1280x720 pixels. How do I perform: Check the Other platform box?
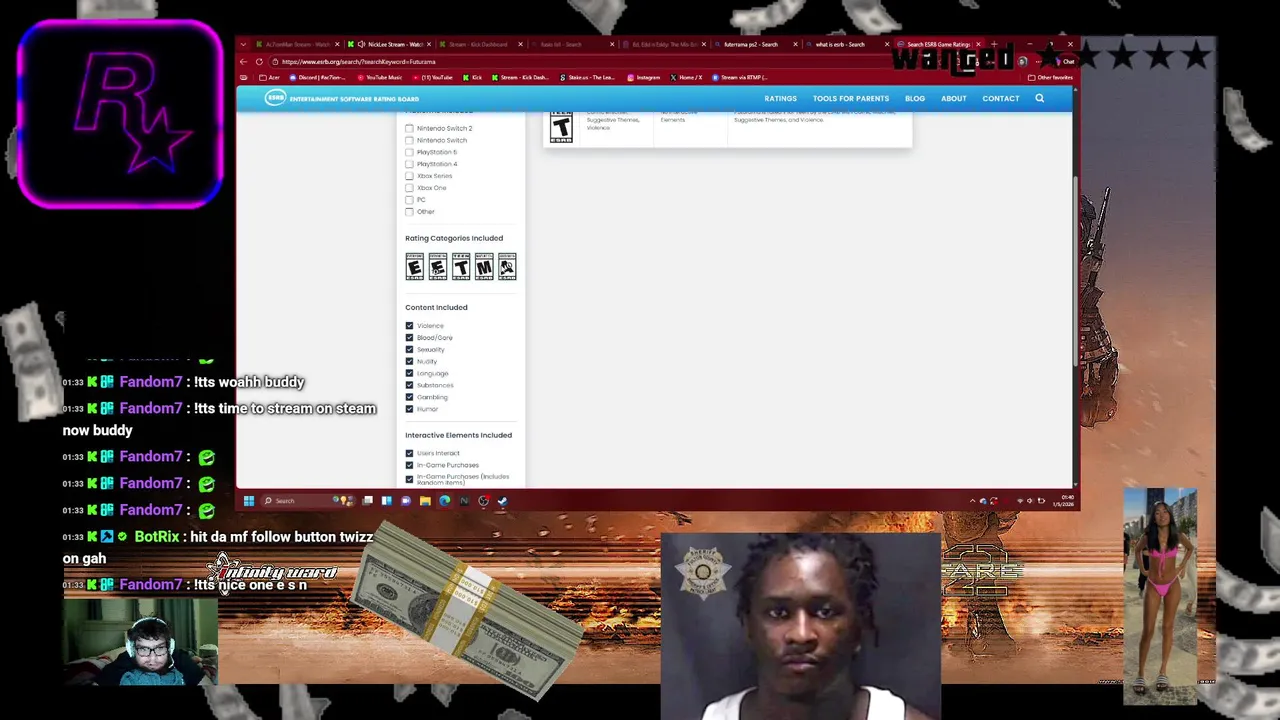point(409,212)
